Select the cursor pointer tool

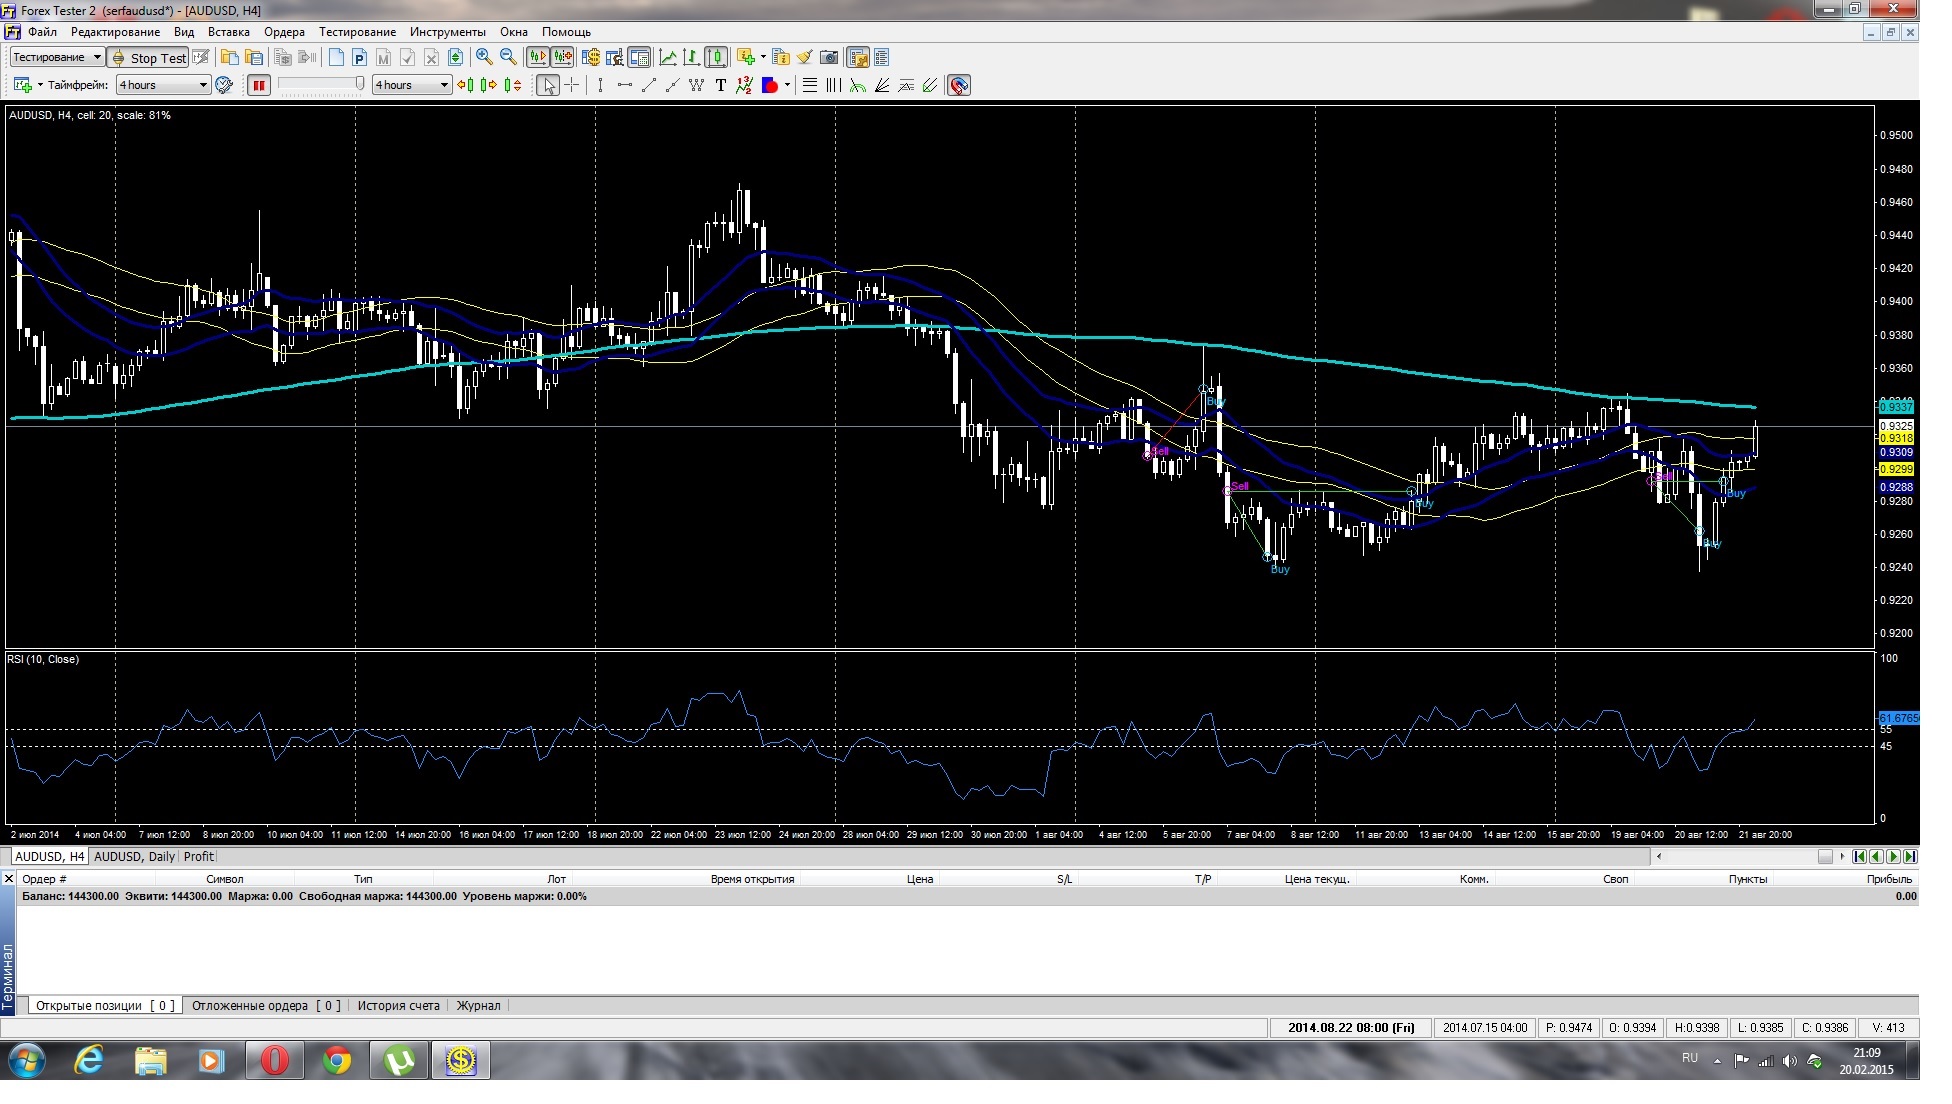click(x=548, y=85)
